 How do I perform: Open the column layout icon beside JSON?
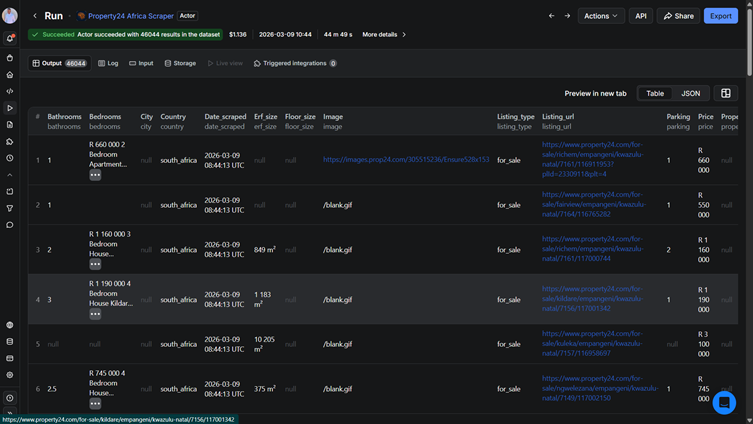click(x=726, y=94)
